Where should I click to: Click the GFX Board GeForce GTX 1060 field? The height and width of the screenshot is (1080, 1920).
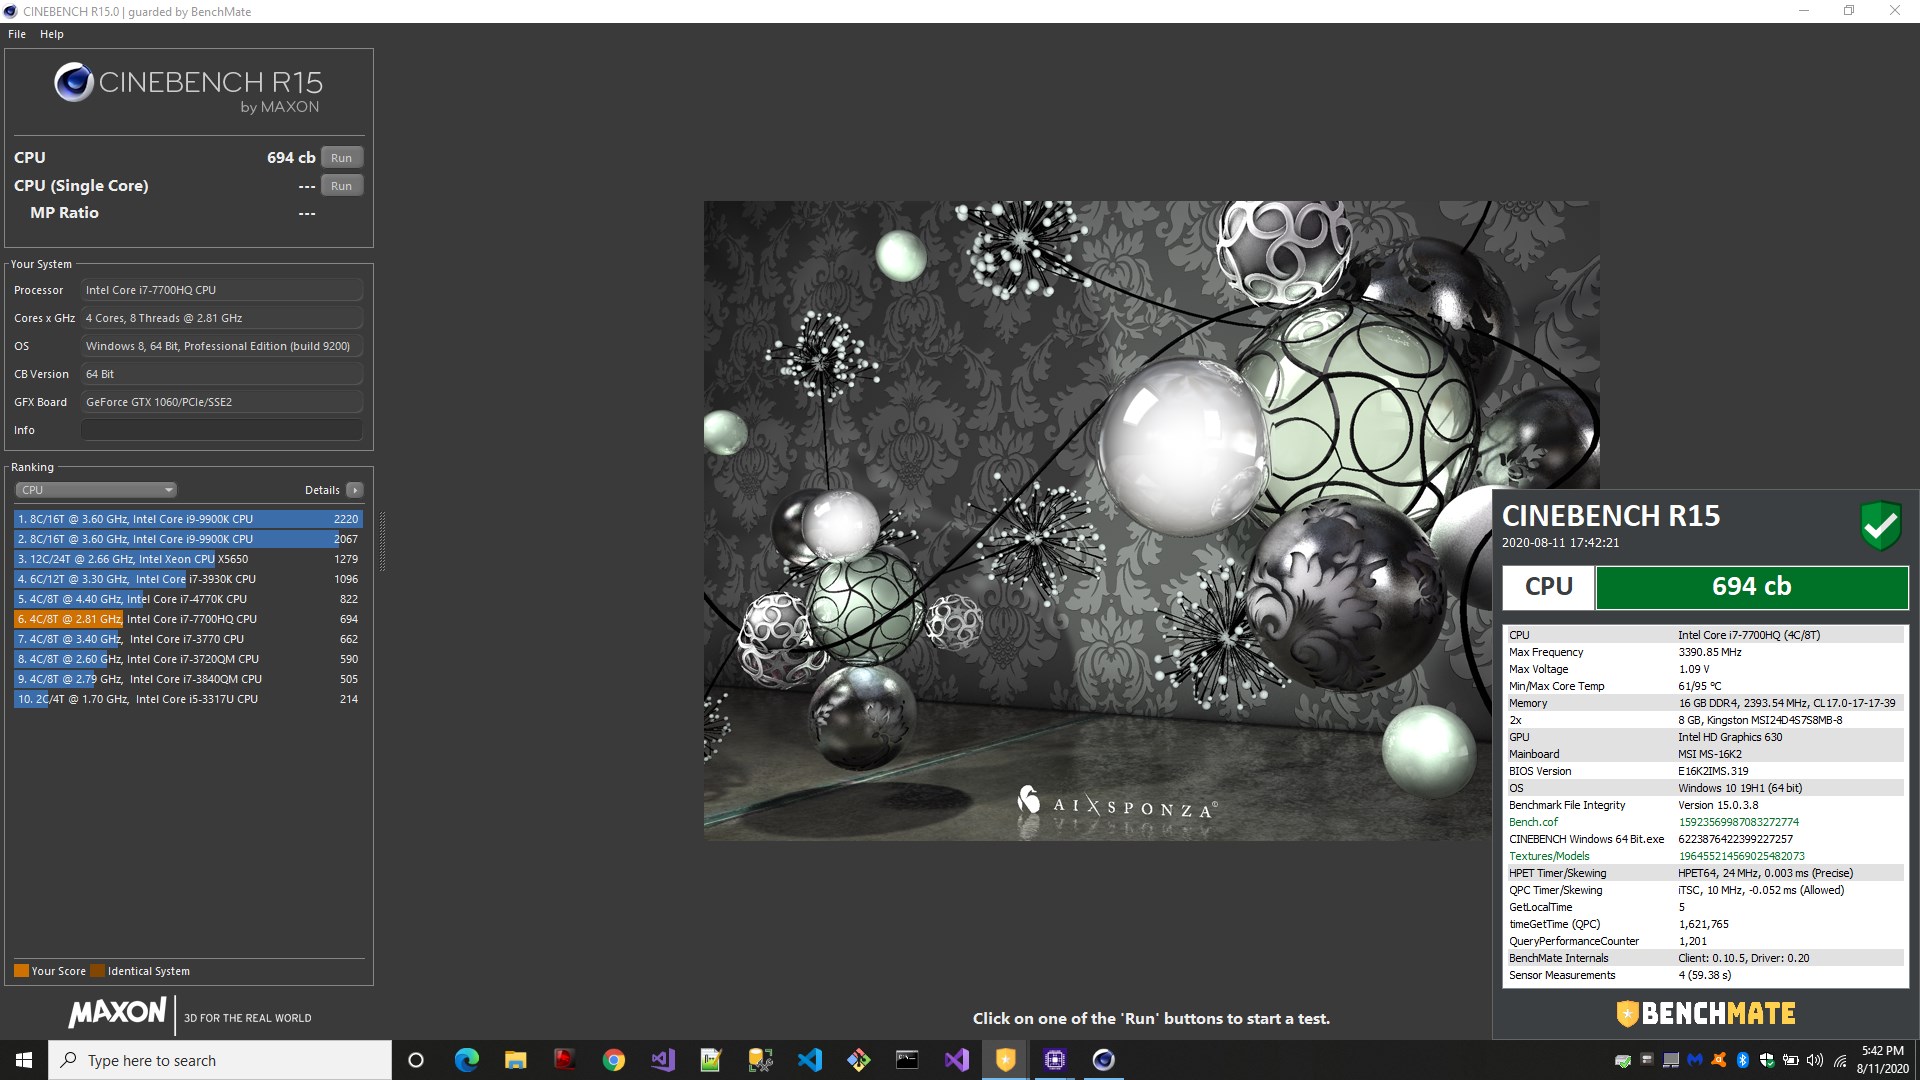(222, 402)
